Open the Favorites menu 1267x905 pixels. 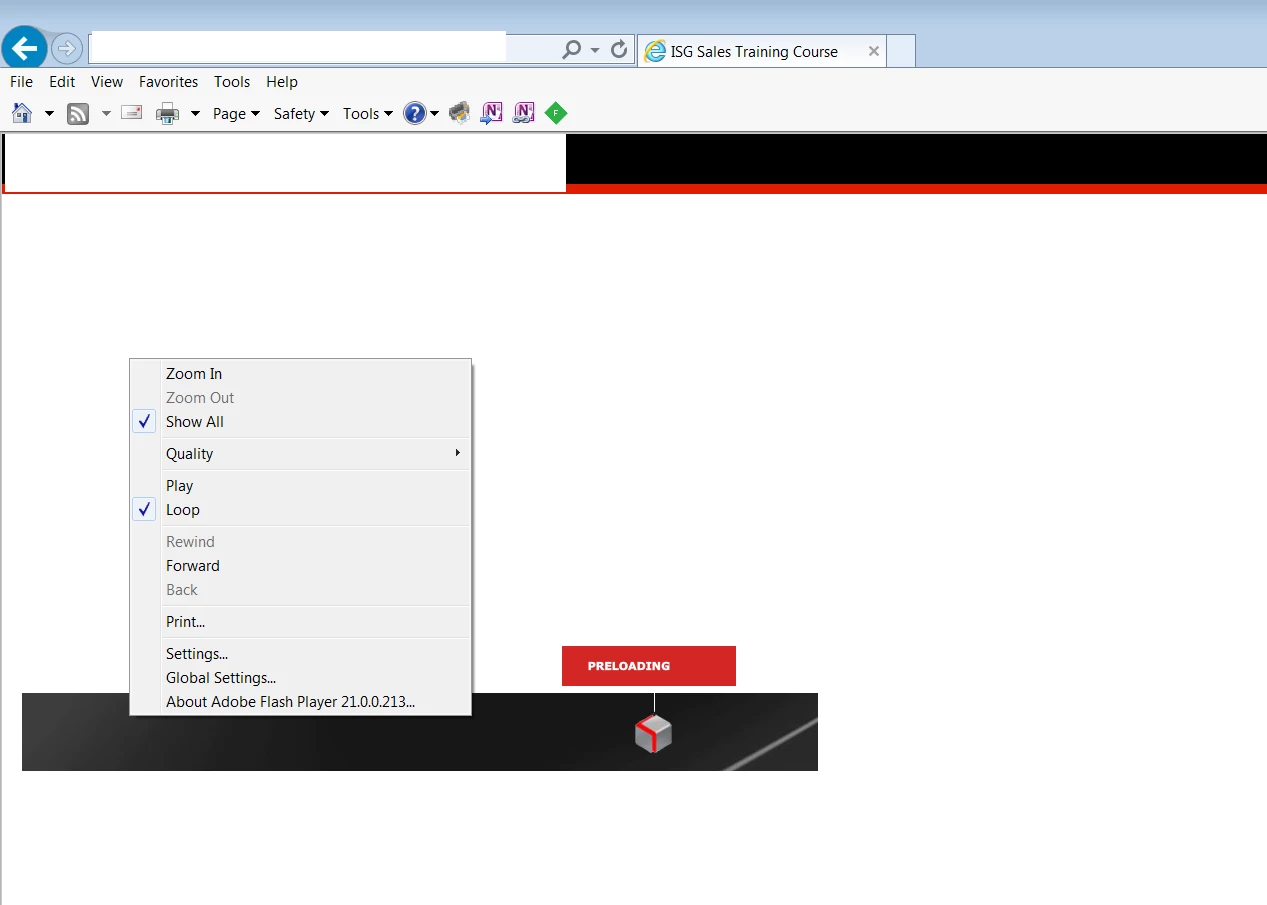coord(168,82)
